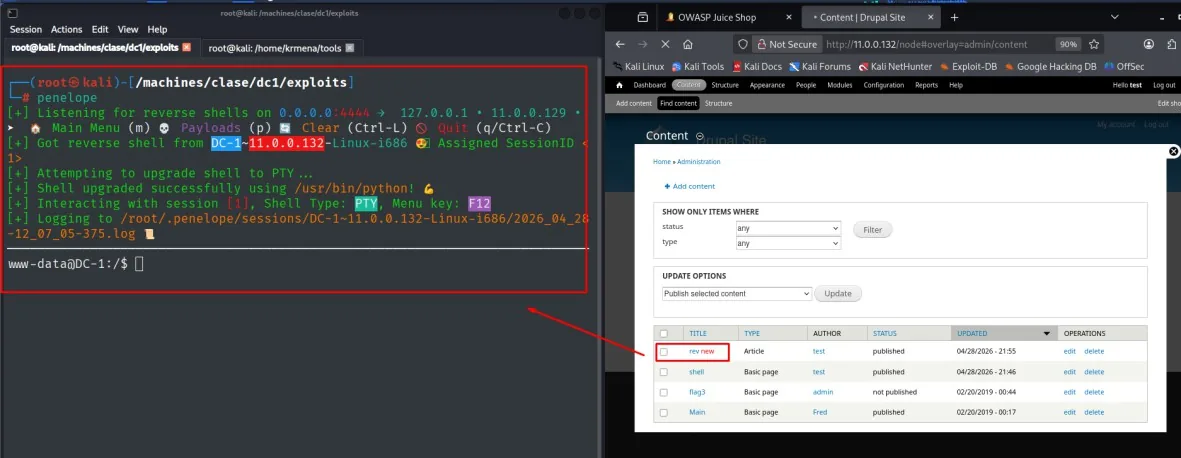Viewport: 1181px width, 458px height.
Task: Close the Content | Drupal Site tab
Action: (x=930, y=17)
